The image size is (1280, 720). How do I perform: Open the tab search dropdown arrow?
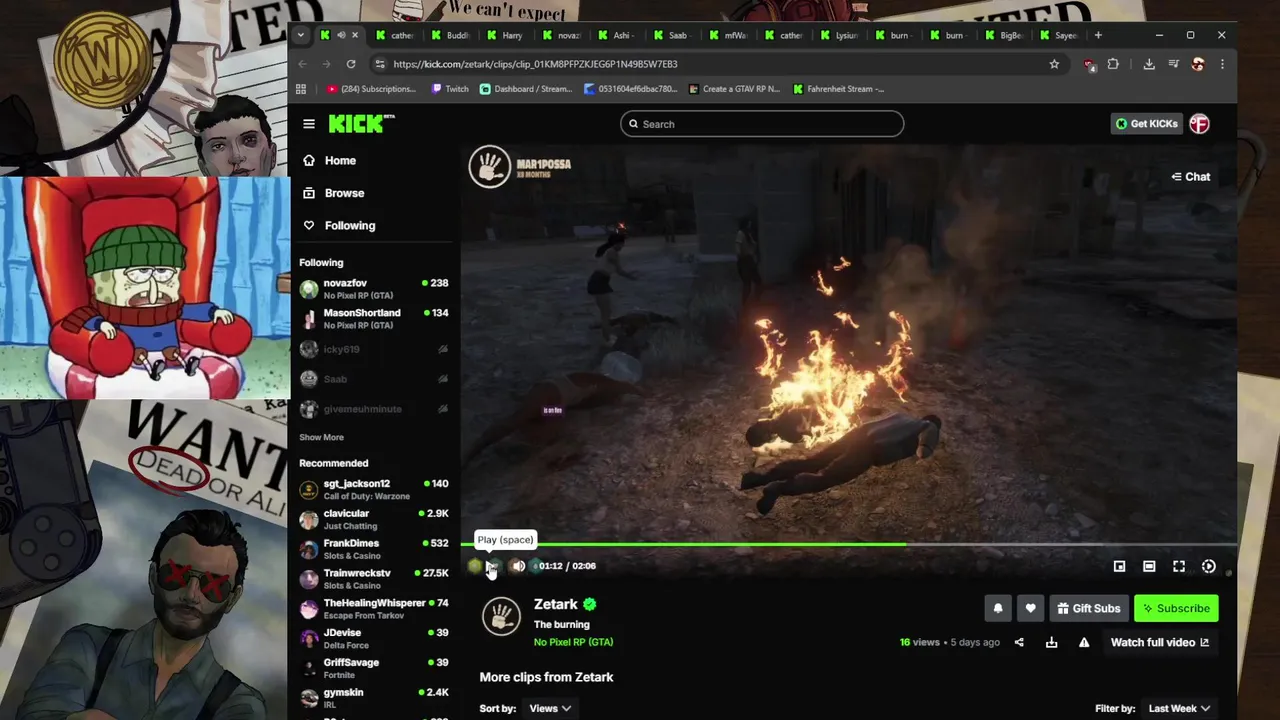[x=301, y=35]
